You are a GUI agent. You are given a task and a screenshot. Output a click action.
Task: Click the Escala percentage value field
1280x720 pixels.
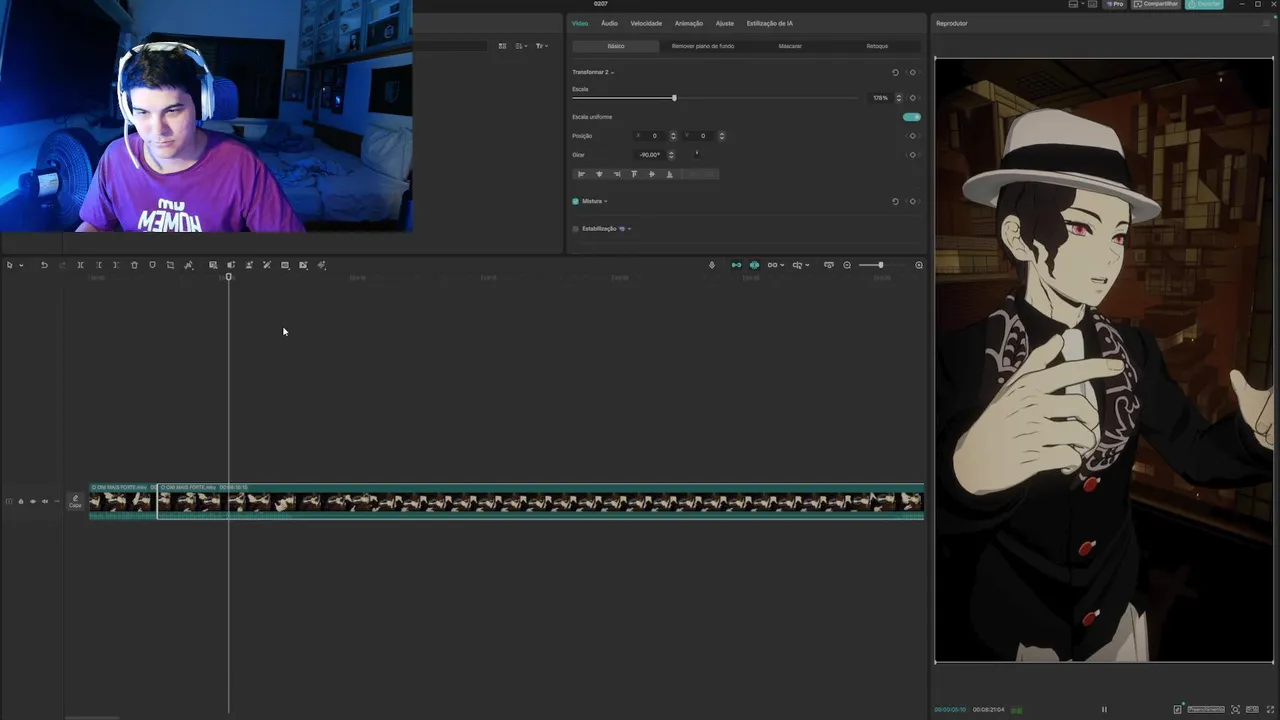[x=880, y=98]
